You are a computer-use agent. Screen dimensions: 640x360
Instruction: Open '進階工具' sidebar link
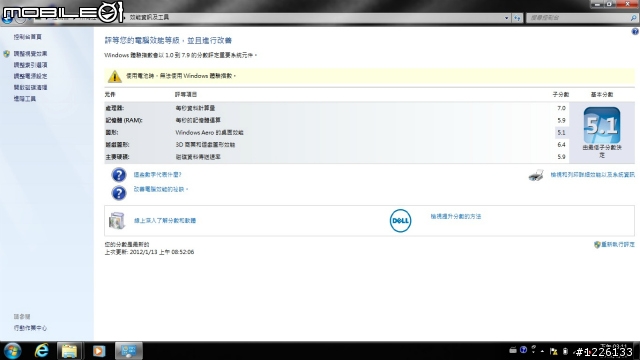(24, 99)
